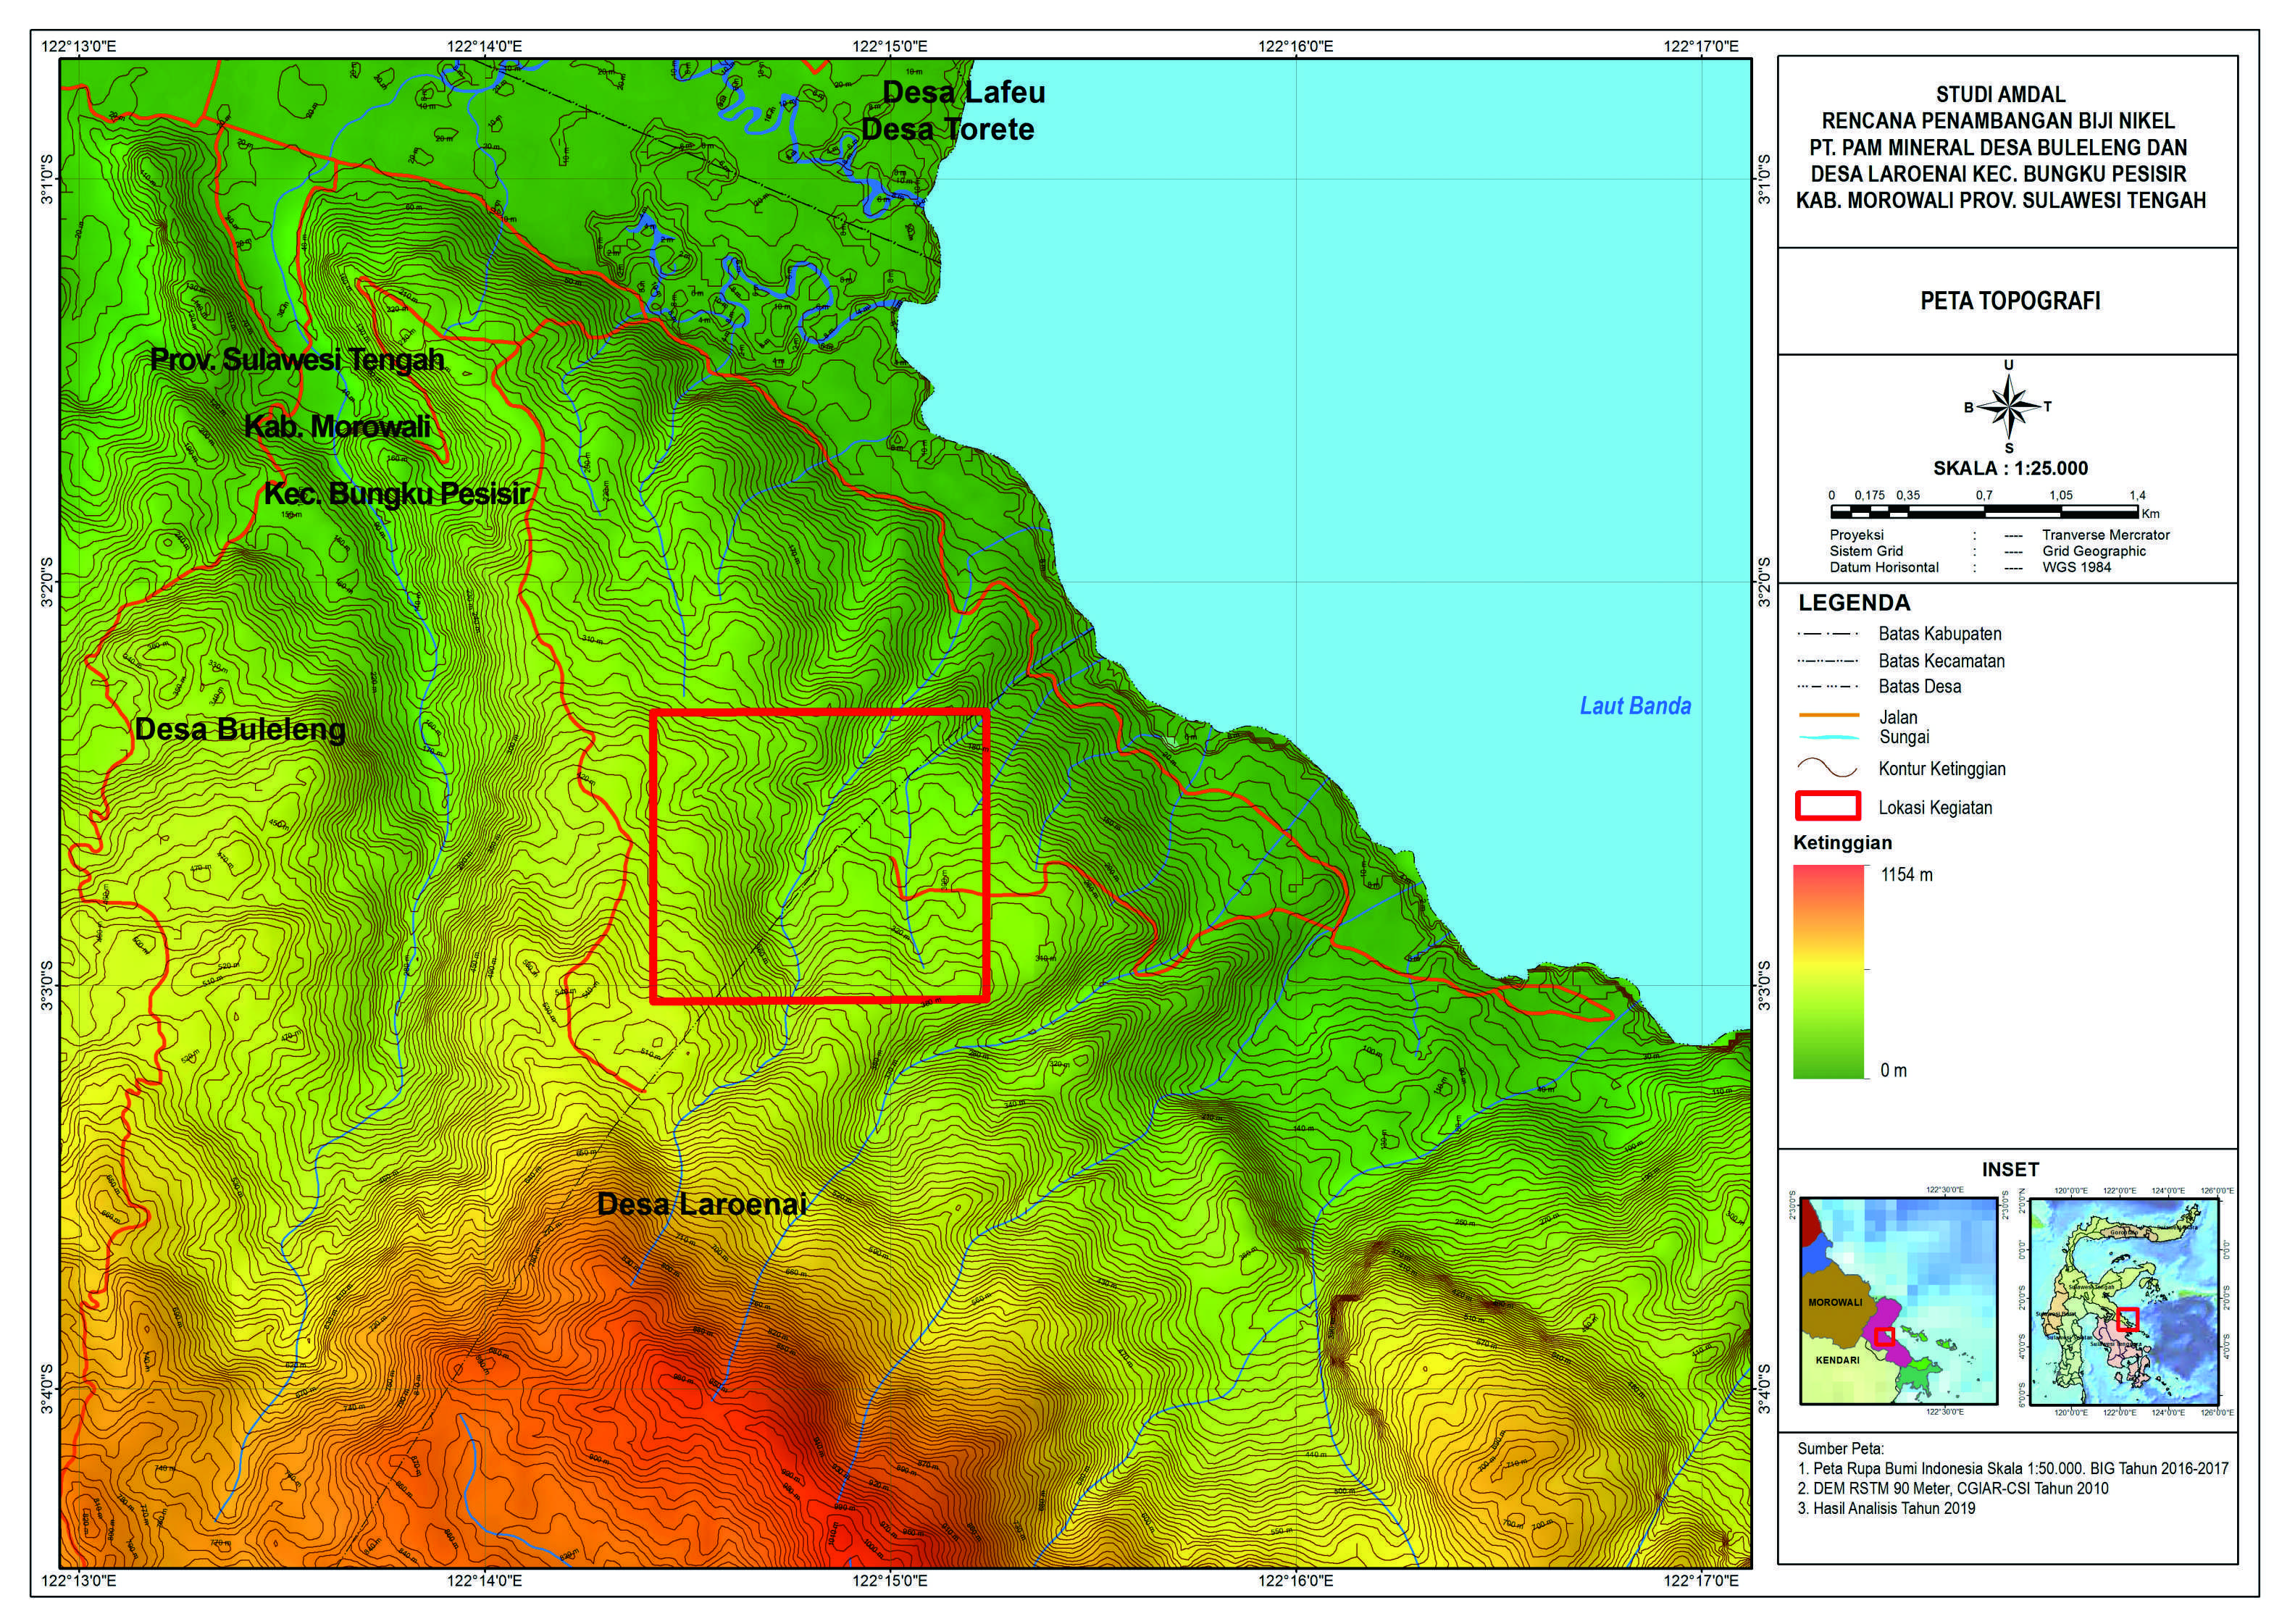Click the STUDI AMDAL title heading
Screen dimensions: 2295x1624
click(2000, 94)
